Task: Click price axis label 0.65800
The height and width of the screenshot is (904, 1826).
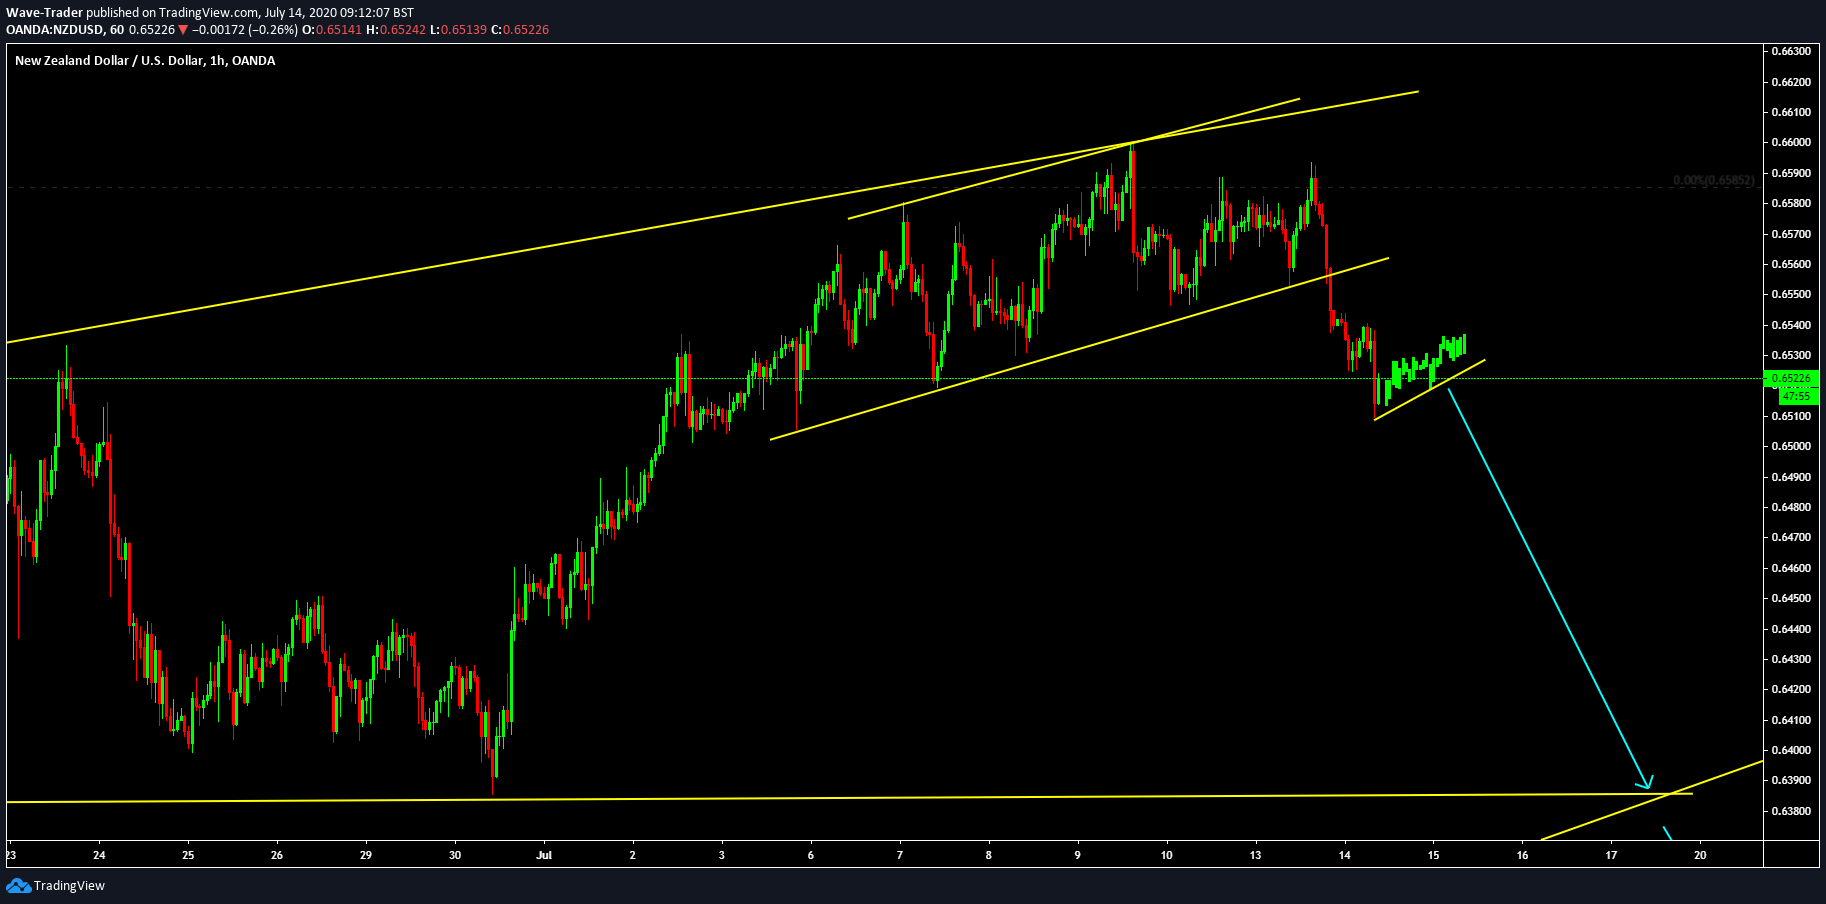Action: point(1790,203)
